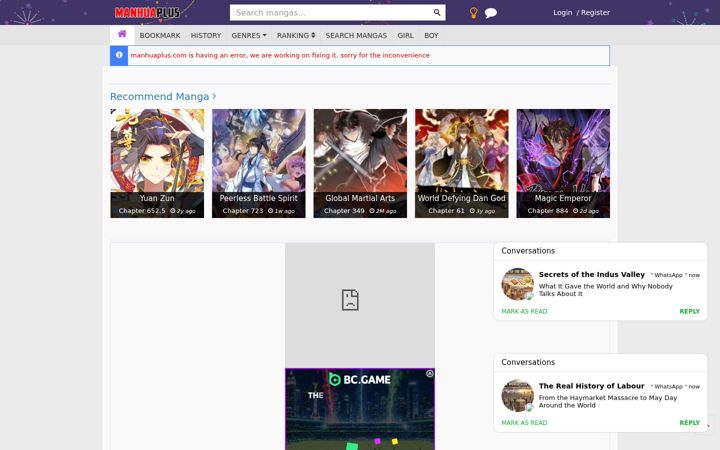Click the ManhuaPlus logo

(x=147, y=12)
